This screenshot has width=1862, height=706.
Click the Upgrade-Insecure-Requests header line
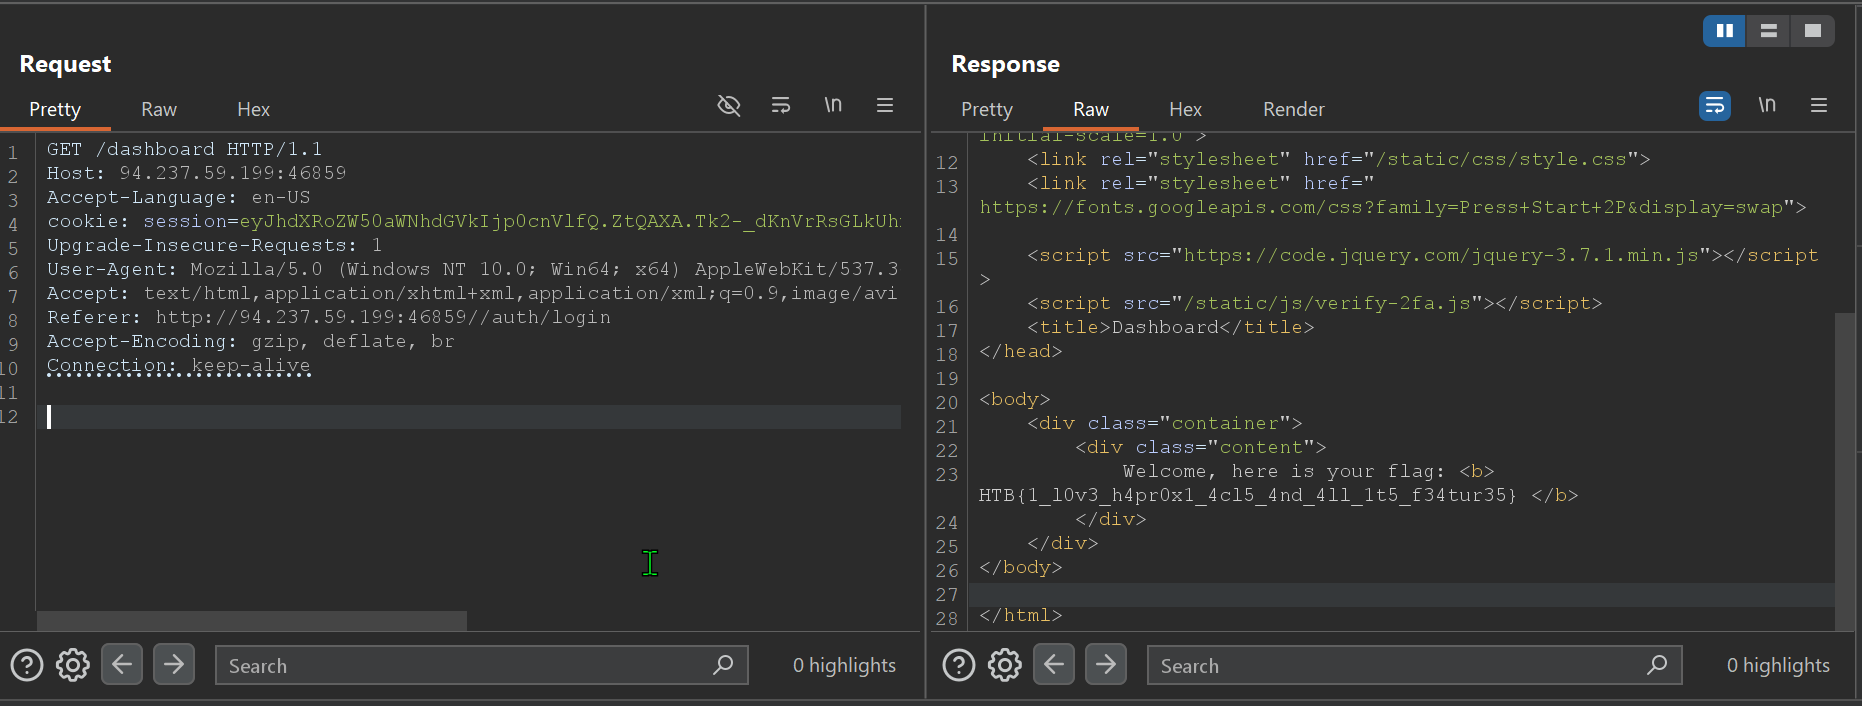point(215,245)
